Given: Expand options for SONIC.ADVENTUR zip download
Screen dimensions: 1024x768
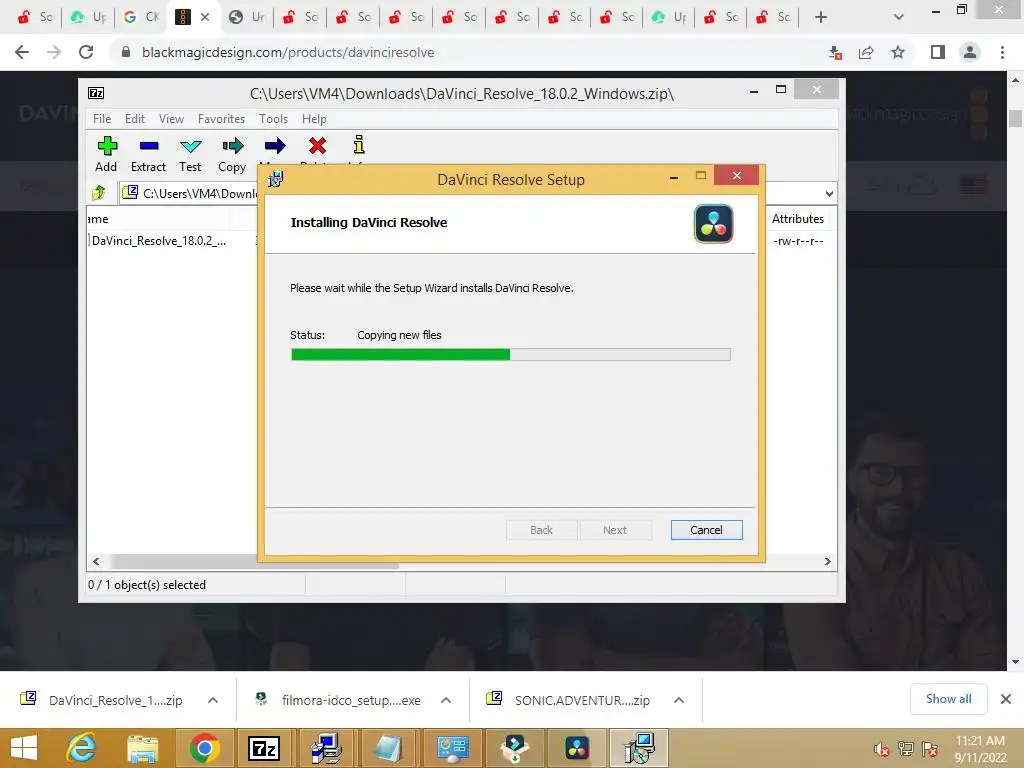Looking at the screenshot, I should click(x=679, y=700).
